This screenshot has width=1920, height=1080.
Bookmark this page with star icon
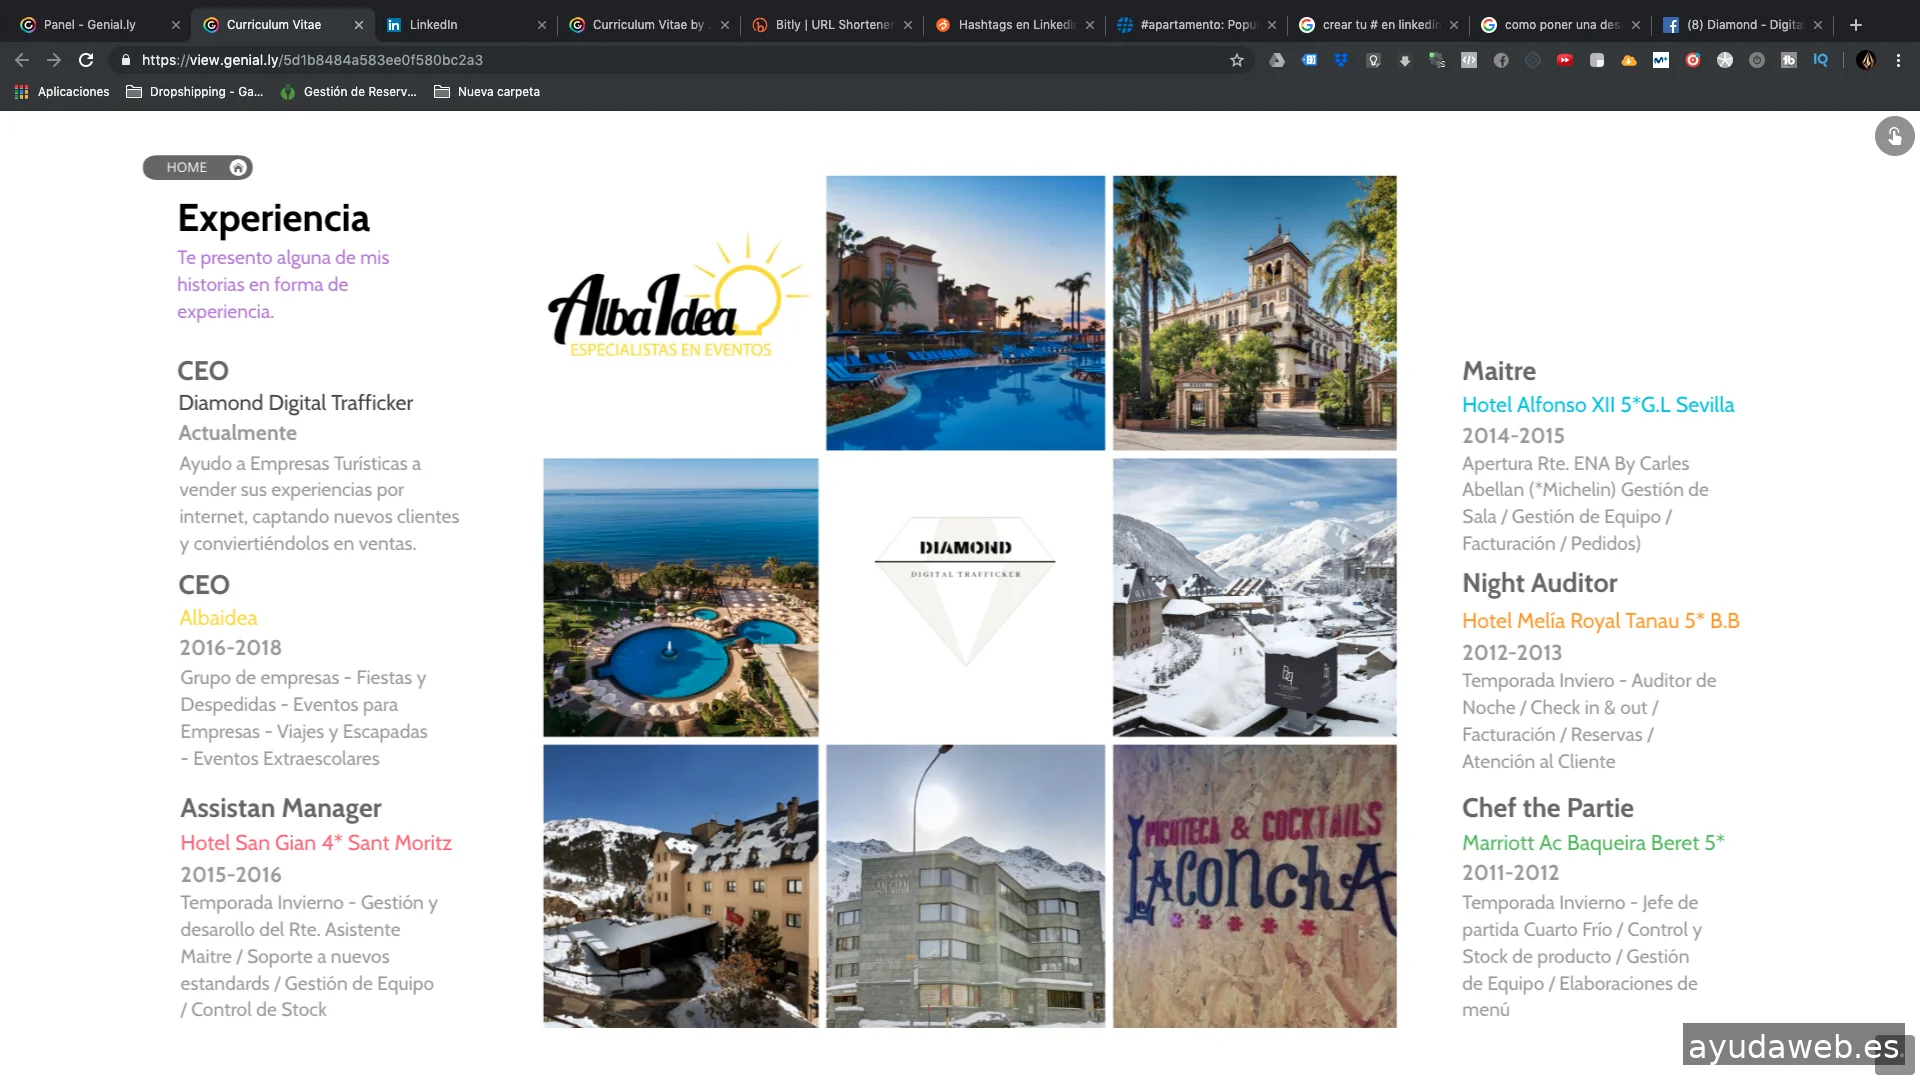[1237, 60]
